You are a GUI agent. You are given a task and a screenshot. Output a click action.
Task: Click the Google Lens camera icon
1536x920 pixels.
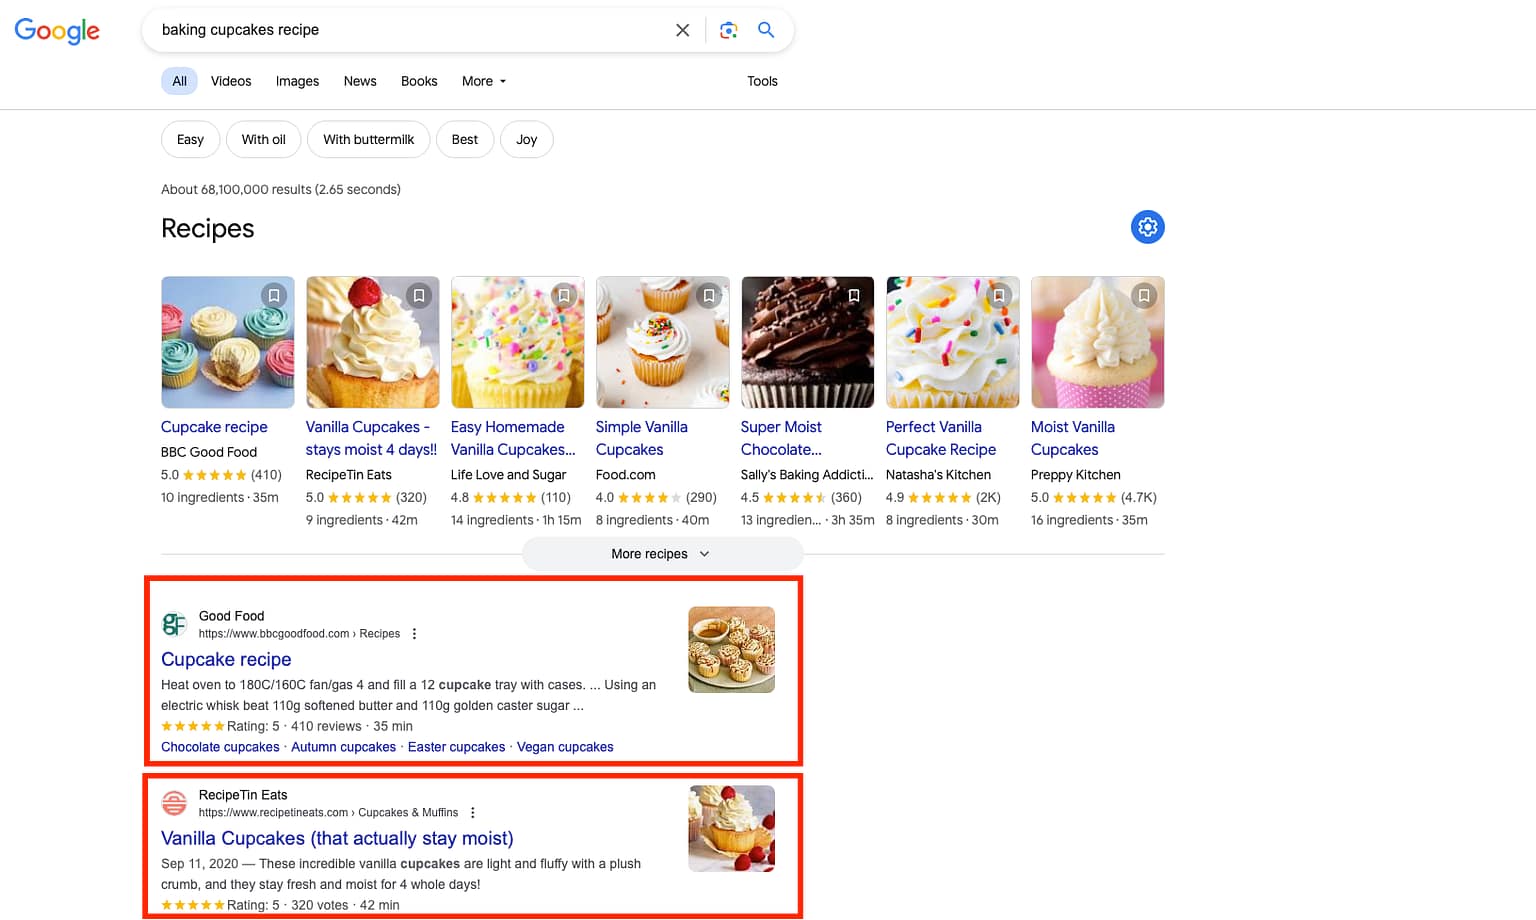point(728,30)
